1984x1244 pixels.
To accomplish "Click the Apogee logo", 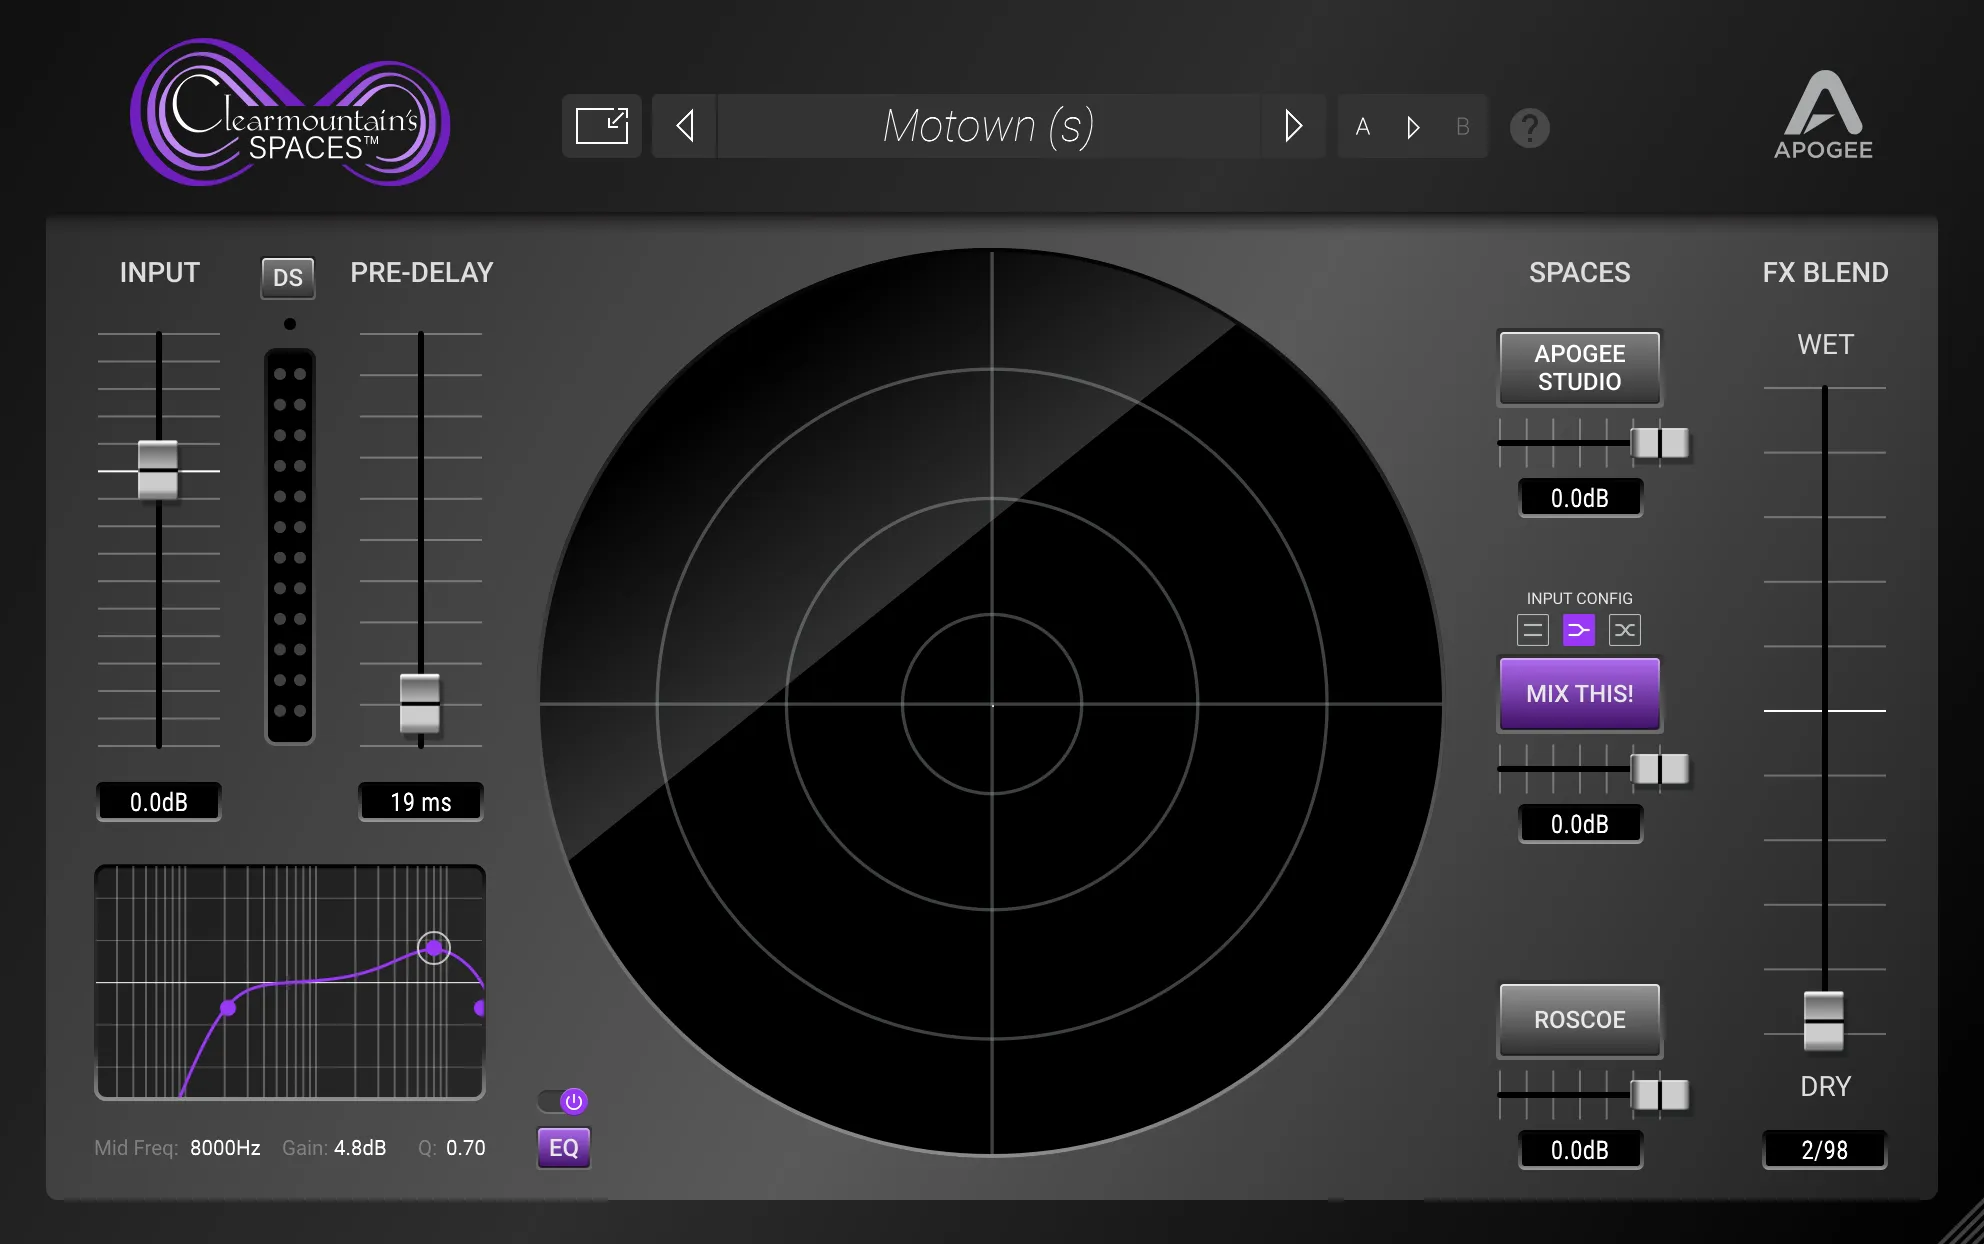I will coord(1823,115).
